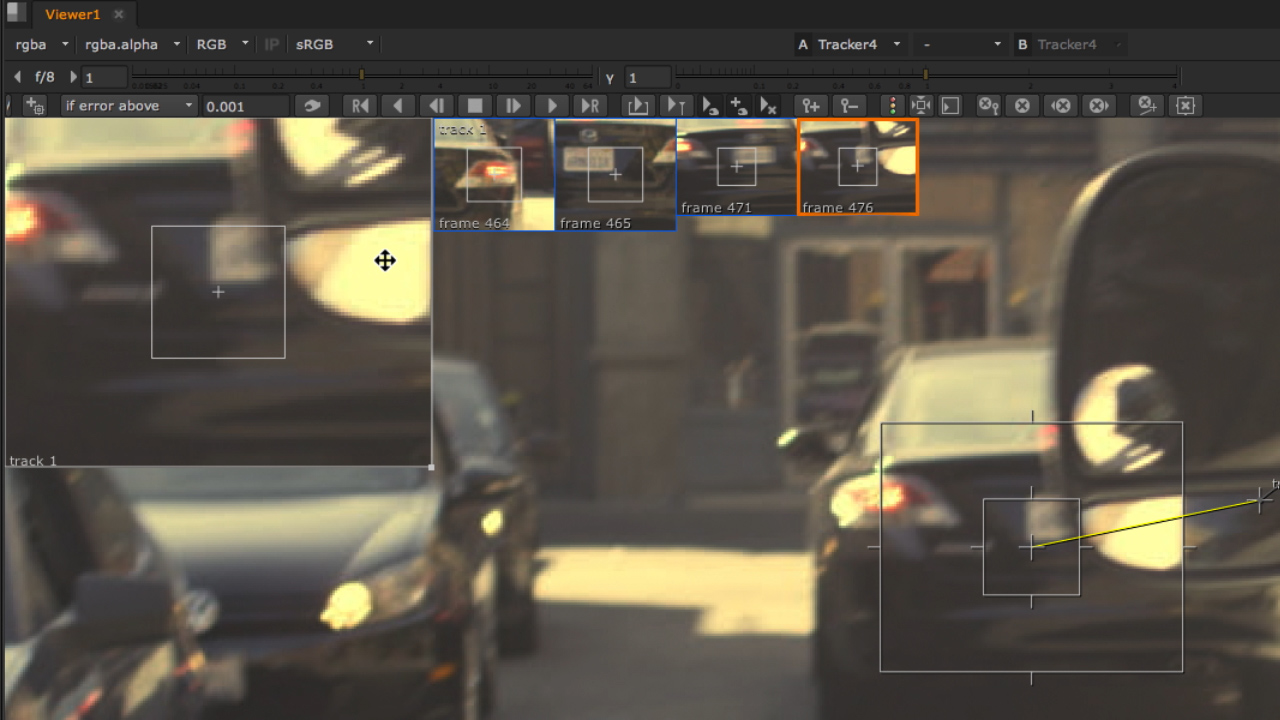The image size is (1280, 720).
Task: Click the zoom window resize corner handle
Action: [x=431, y=466]
